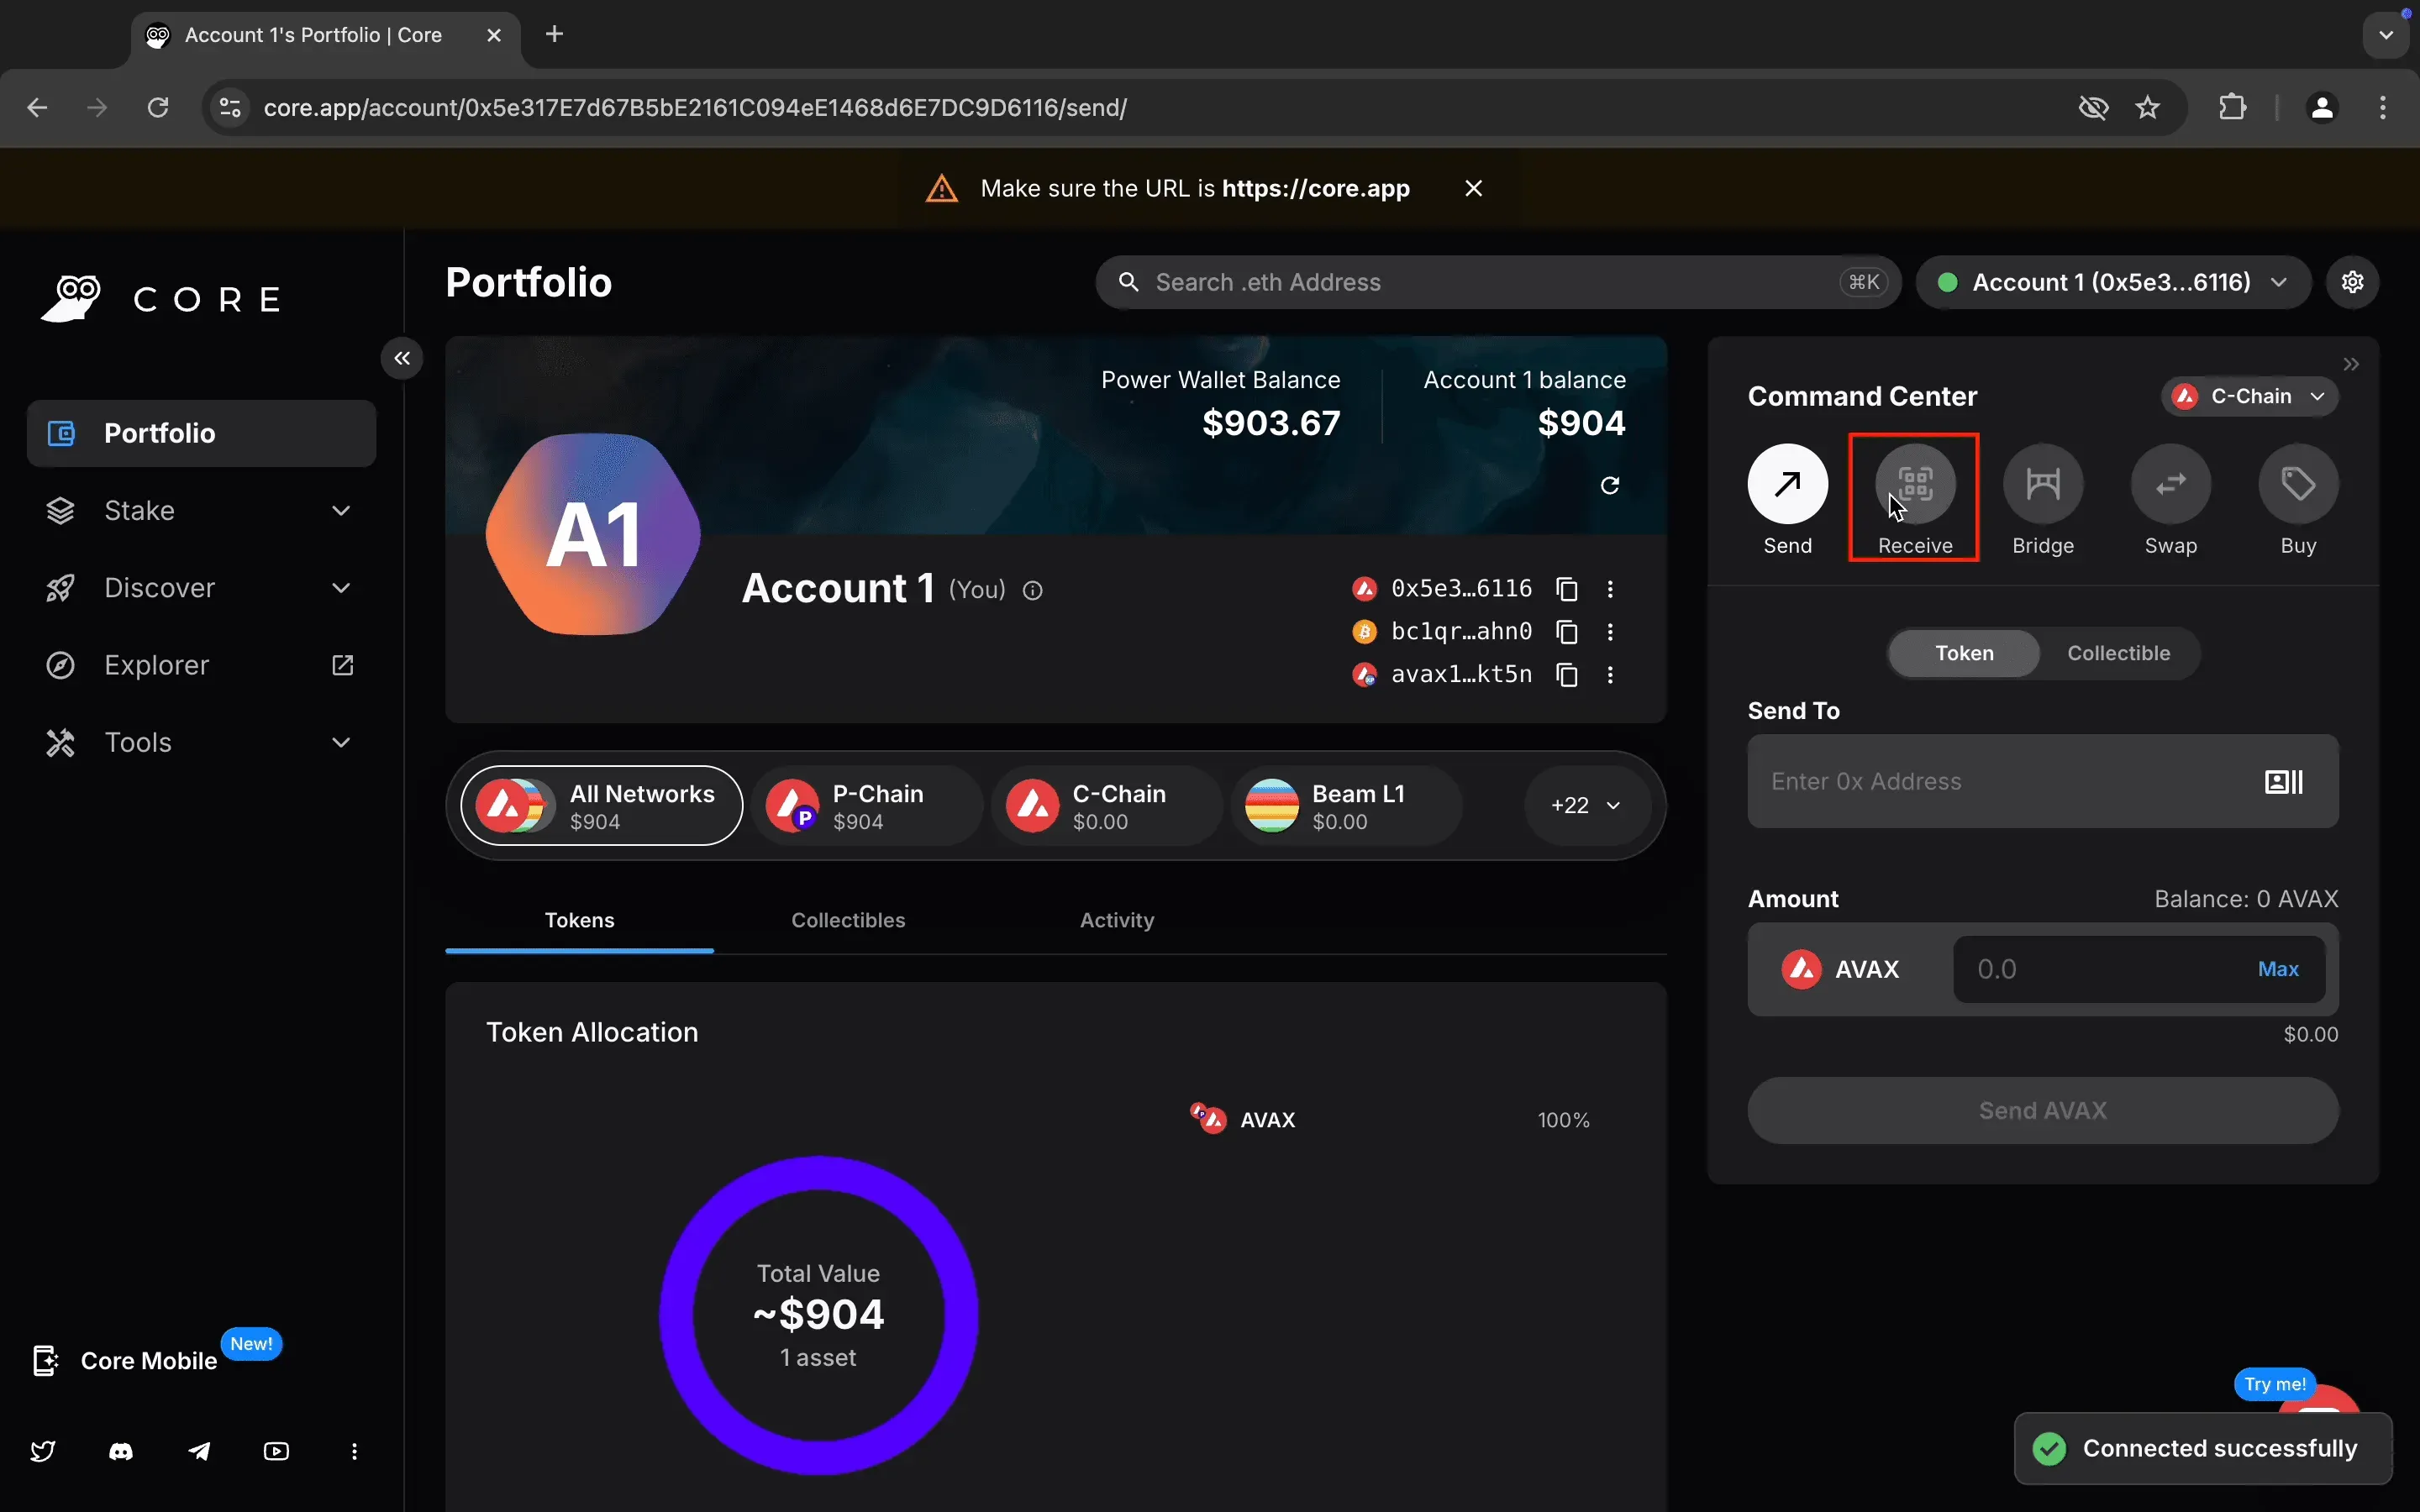
Task: Open the address book in Send To field
Action: click(x=2284, y=782)
